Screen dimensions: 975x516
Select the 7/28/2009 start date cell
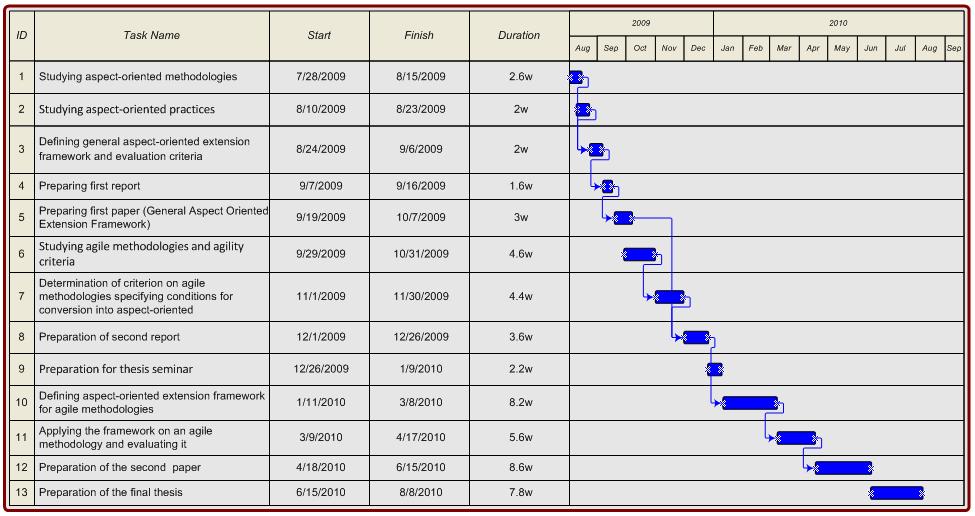[x=319, y=77]
